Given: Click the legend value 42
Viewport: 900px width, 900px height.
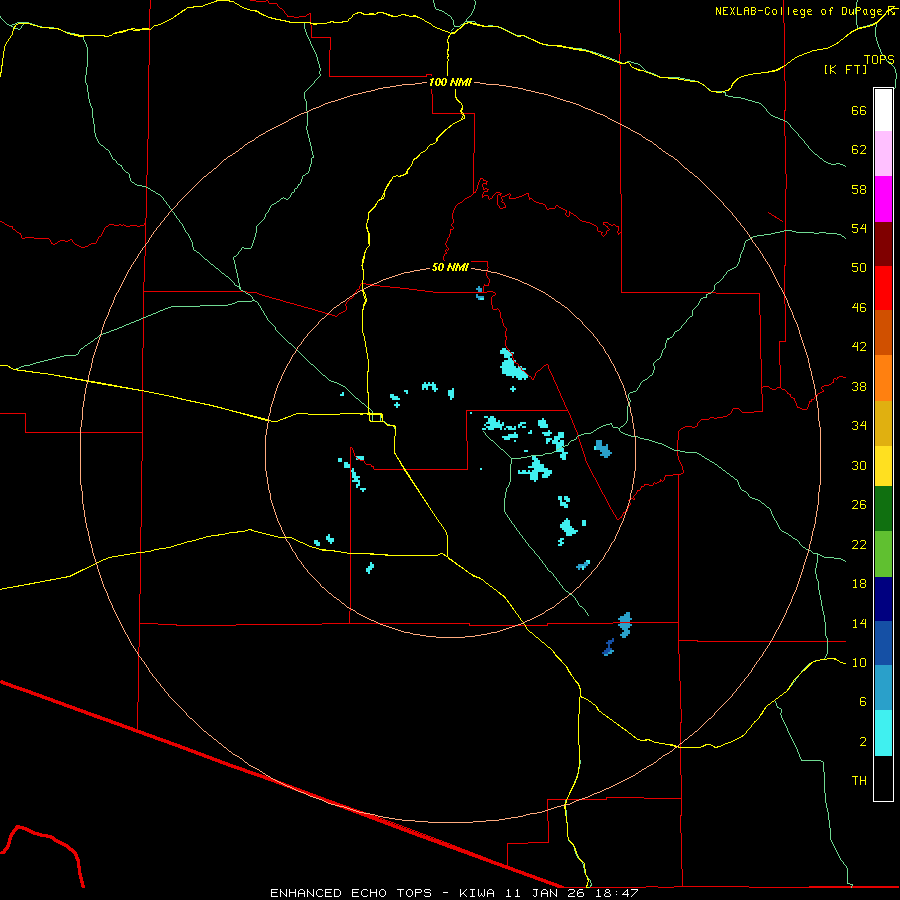Looking at the screenshot, I should [x=859, y=347].
